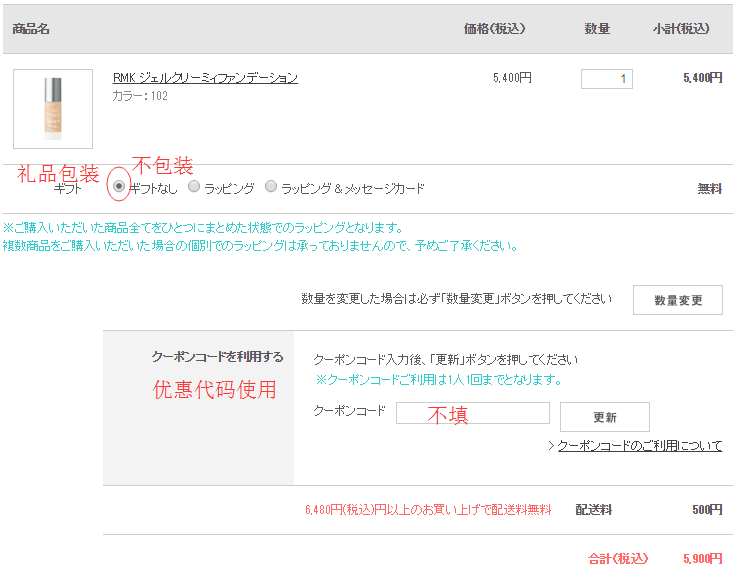Open the RMK ジェルクリーミィファンデーション product link
The height and width of the screenshot is (581, 733).
pyautogui.click(x=205, y=78)
